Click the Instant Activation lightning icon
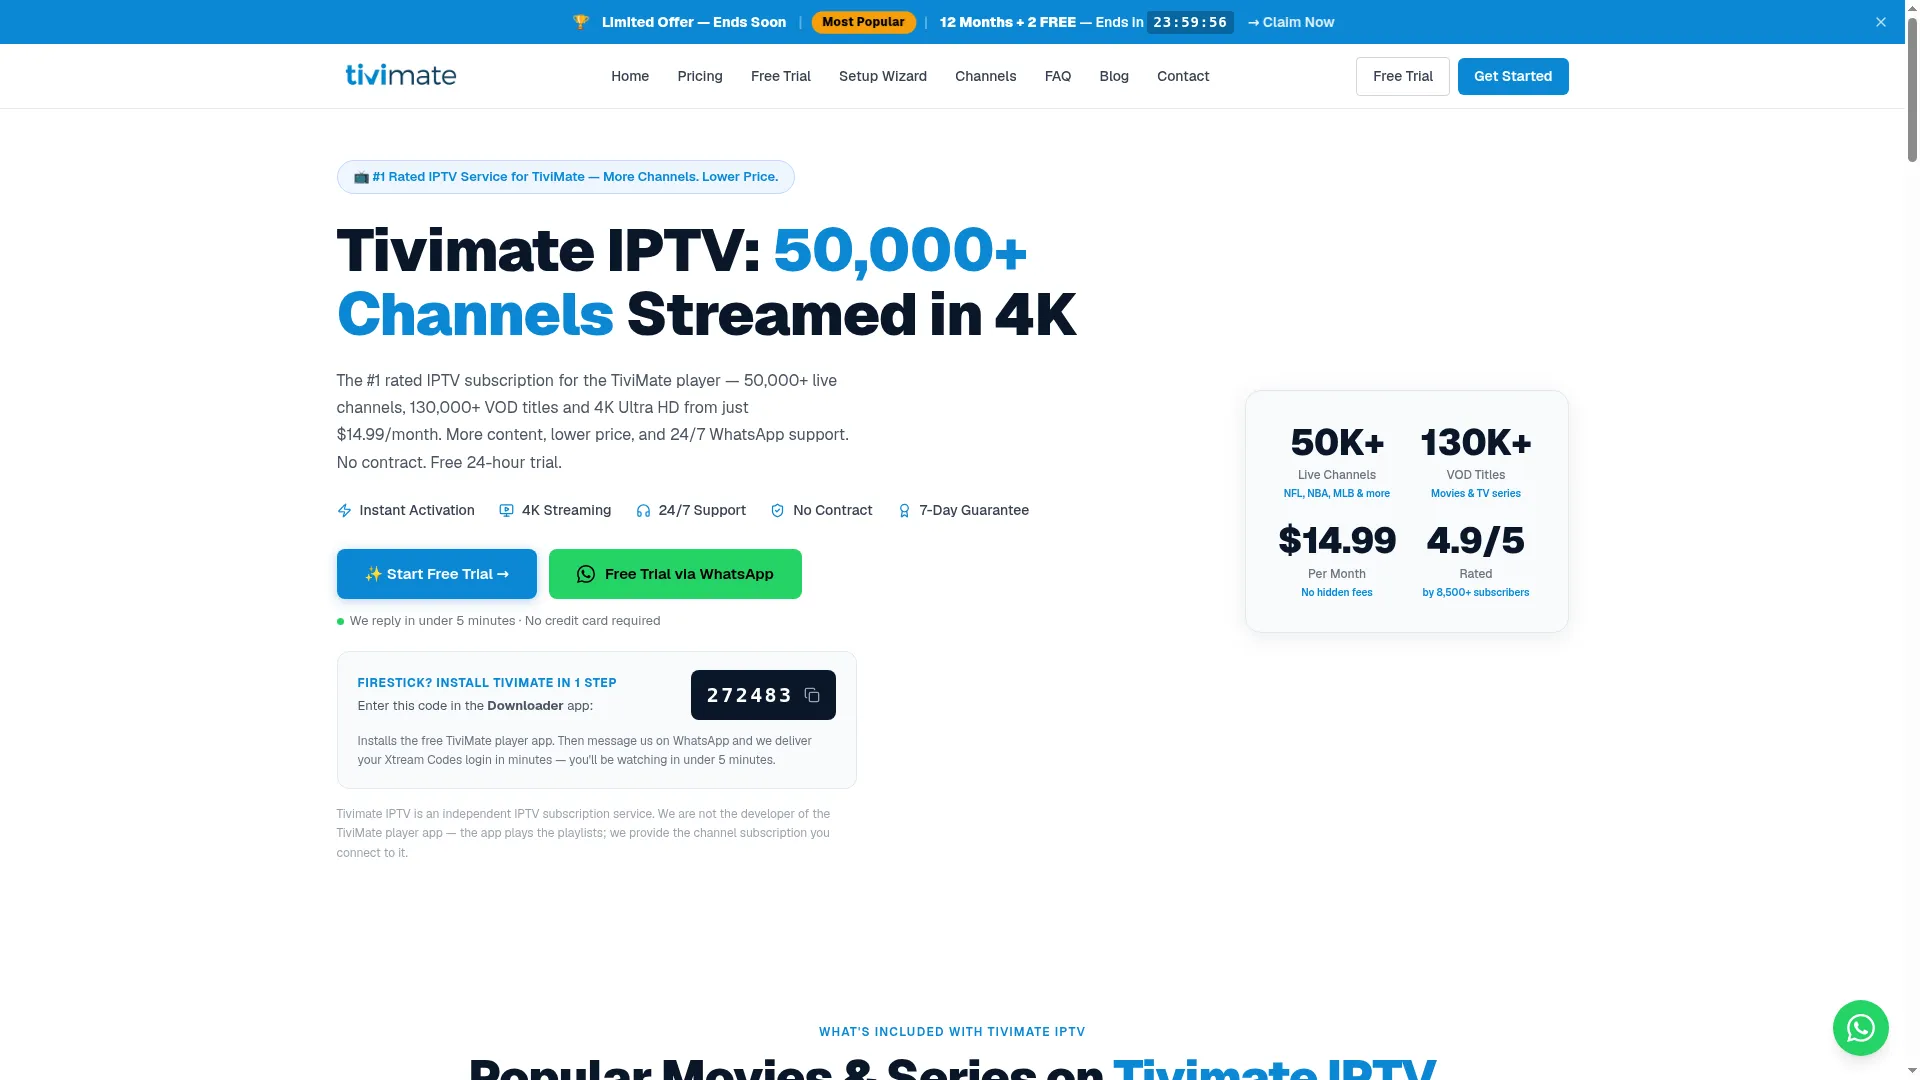Image resolution: width=1920 pixels, height=1080 pixels. (x=344, y=511)
